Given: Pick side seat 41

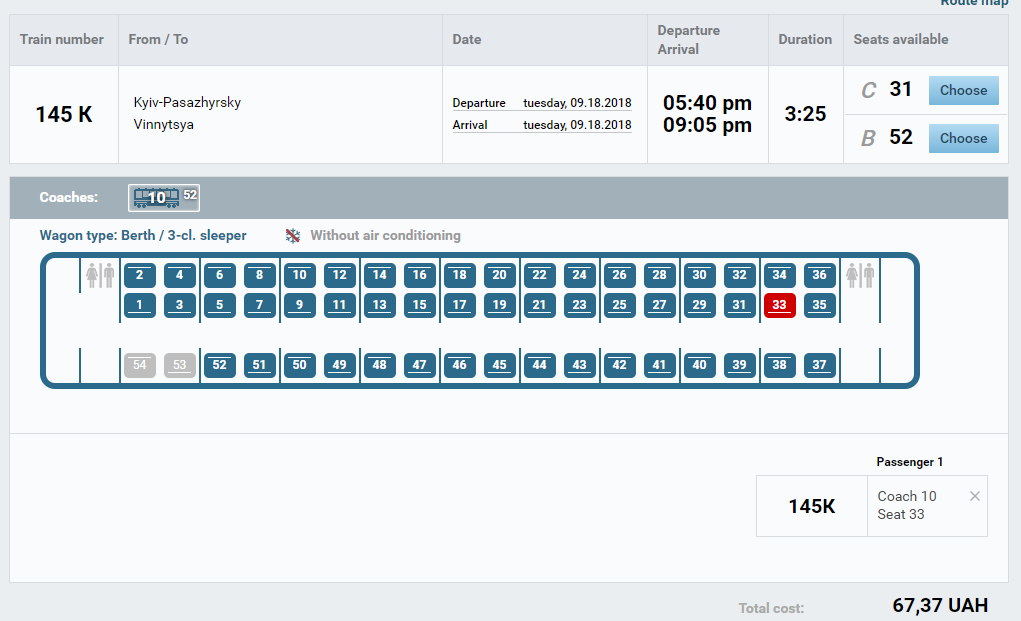Looking at the screenshot, I should (660, 365).
